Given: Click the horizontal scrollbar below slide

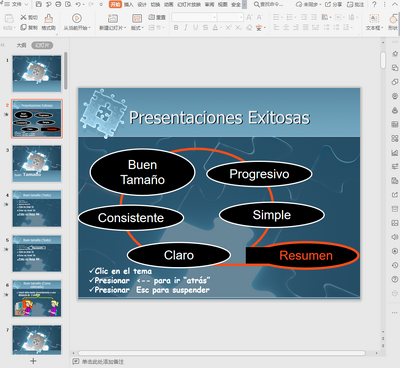Looking at the screenshot, I should click(222, 353).
